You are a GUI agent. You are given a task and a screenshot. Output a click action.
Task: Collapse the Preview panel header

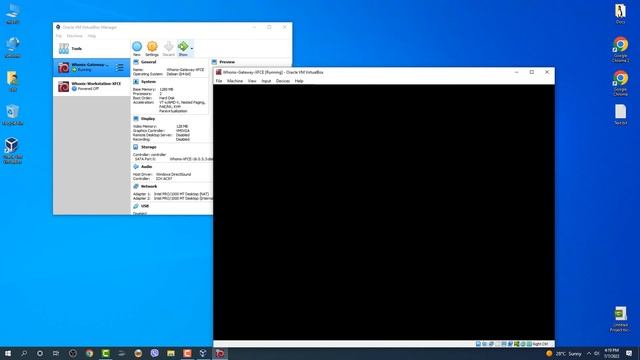pyautogui.click(x=227, y=62)
